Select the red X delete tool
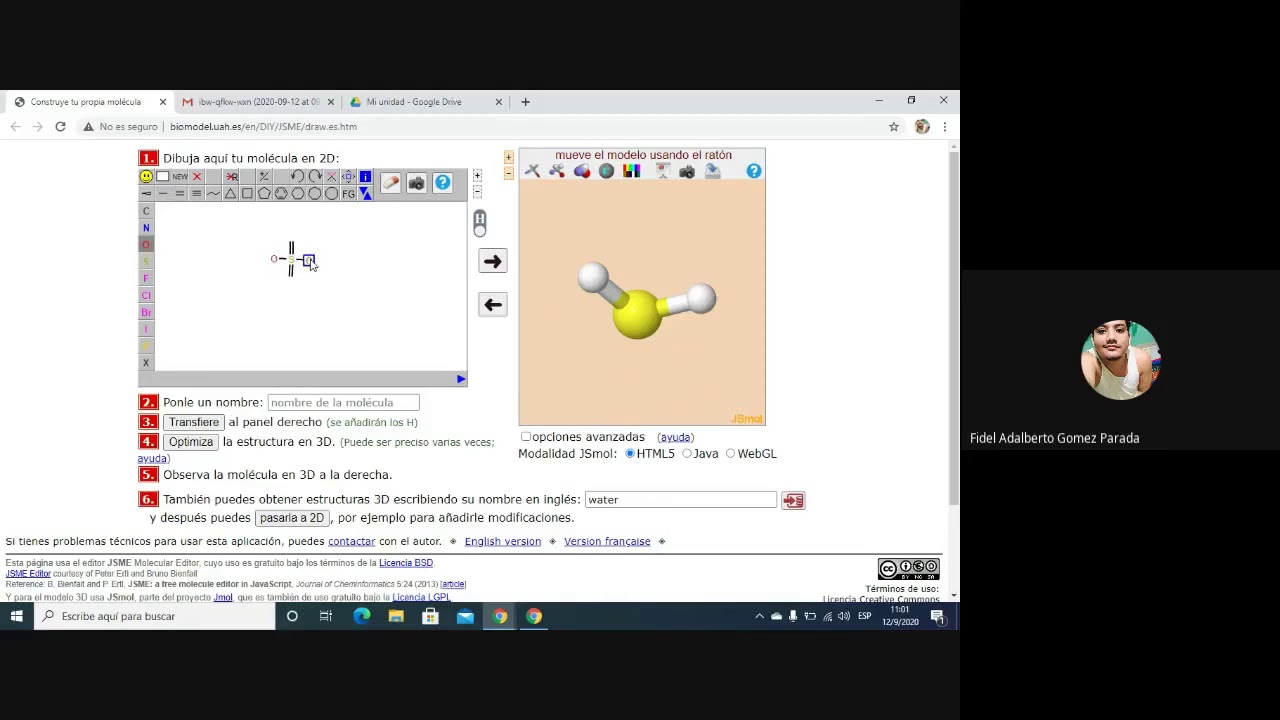Screen dimensions: 1280x720 point(197,177)
